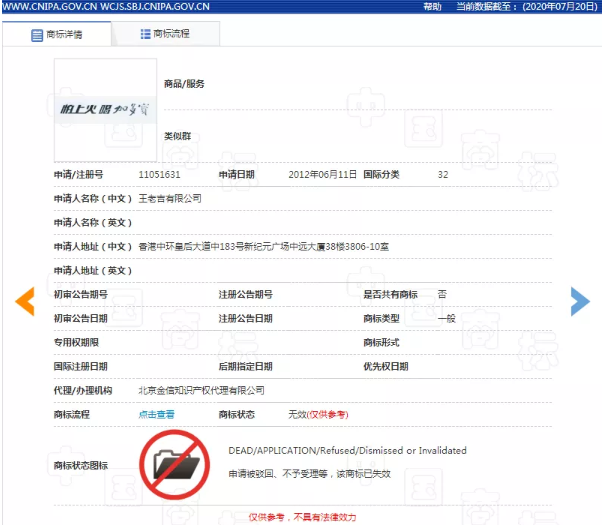Select the 商品/服务 label
607x525 pixels.
coord(184,84)
